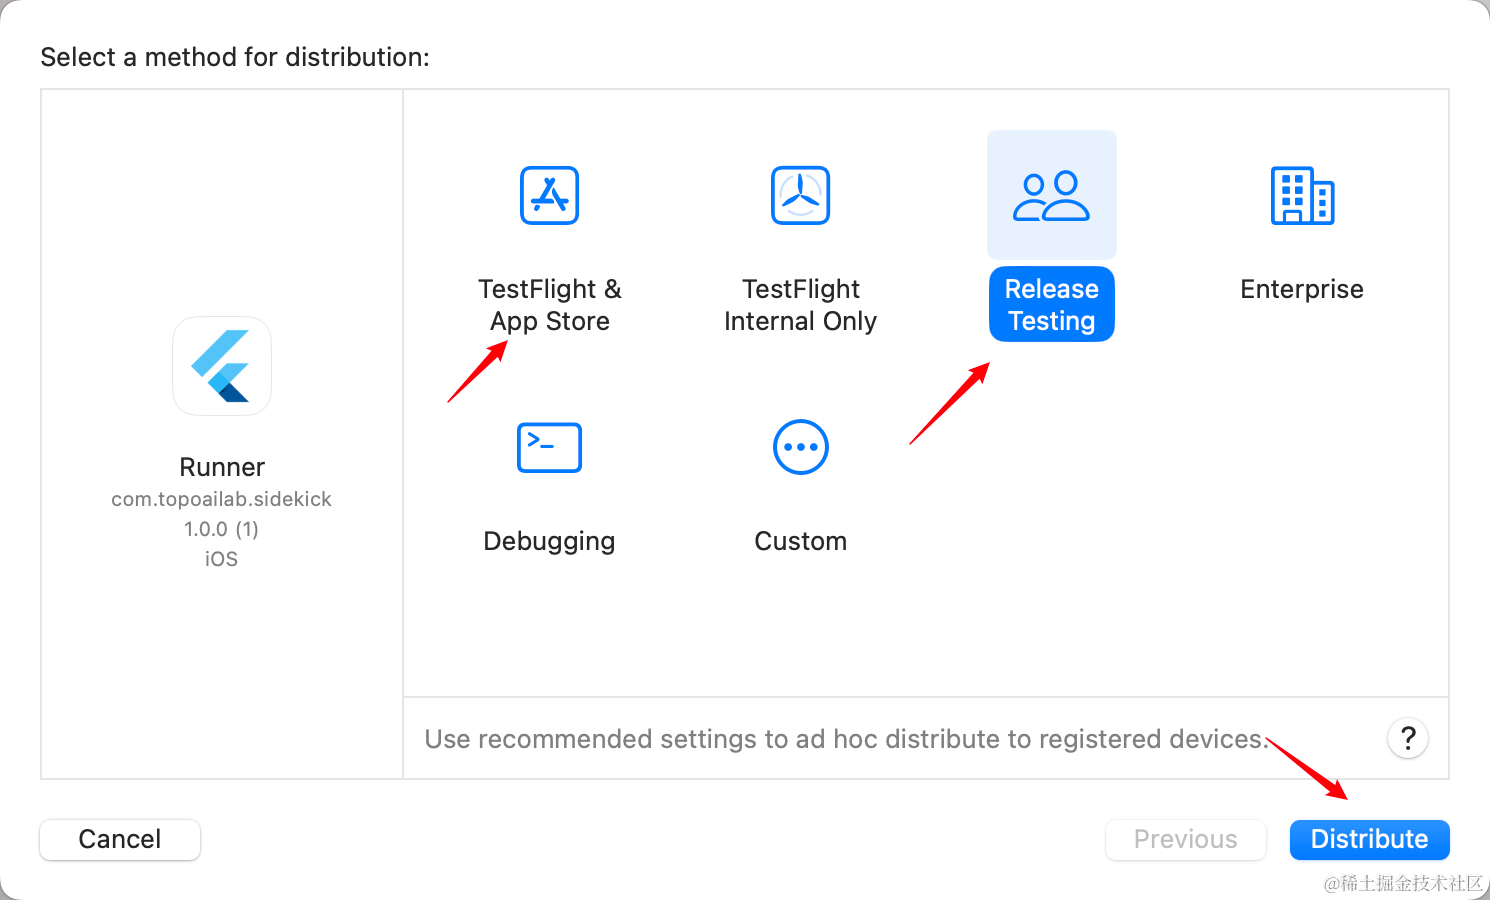
Task: Click the disabled Previous button
Action: tap(1185, 839)
